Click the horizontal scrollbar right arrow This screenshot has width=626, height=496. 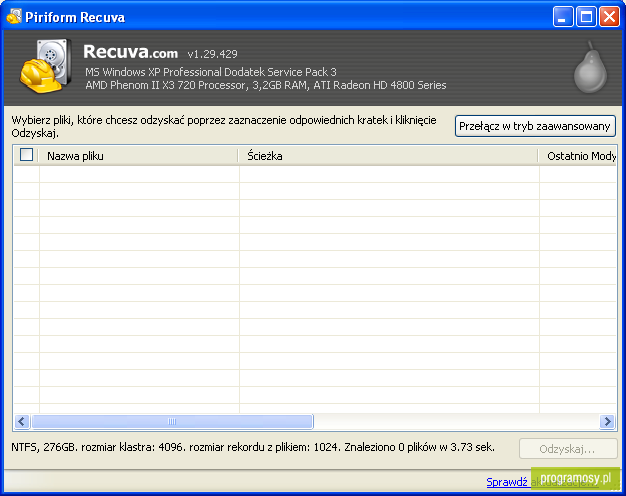click(x=607, y=421)
